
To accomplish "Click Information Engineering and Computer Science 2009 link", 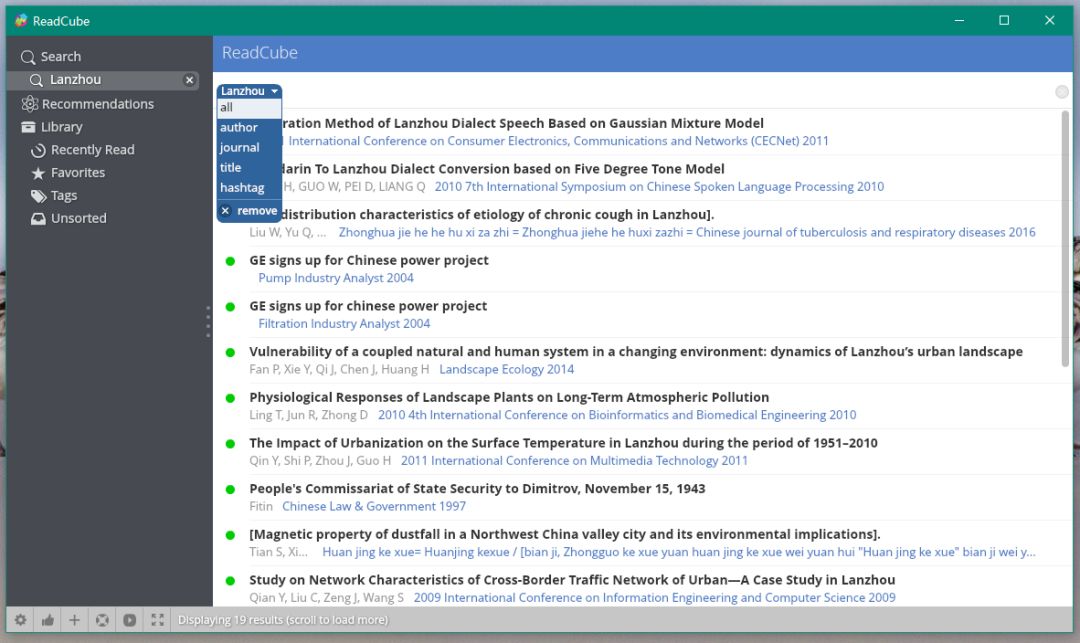I will [x=655, y=598].
